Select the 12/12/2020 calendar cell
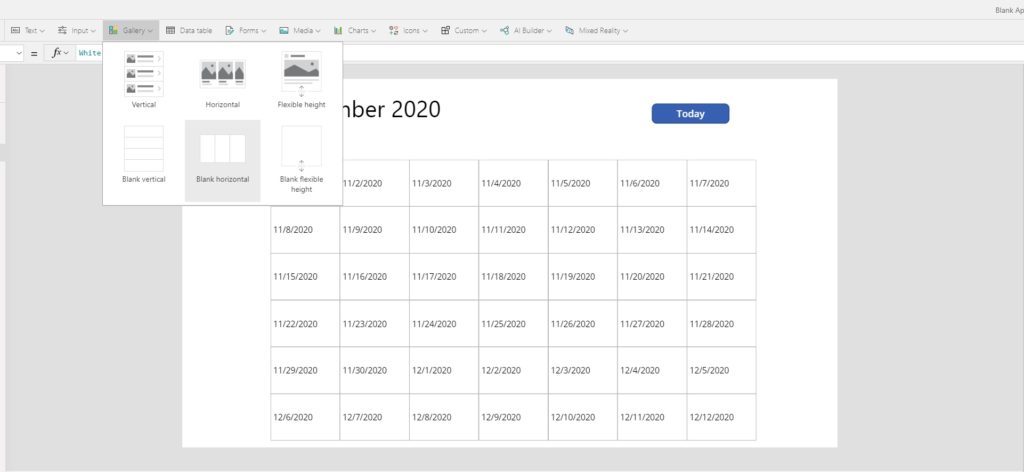 (722, 417)
